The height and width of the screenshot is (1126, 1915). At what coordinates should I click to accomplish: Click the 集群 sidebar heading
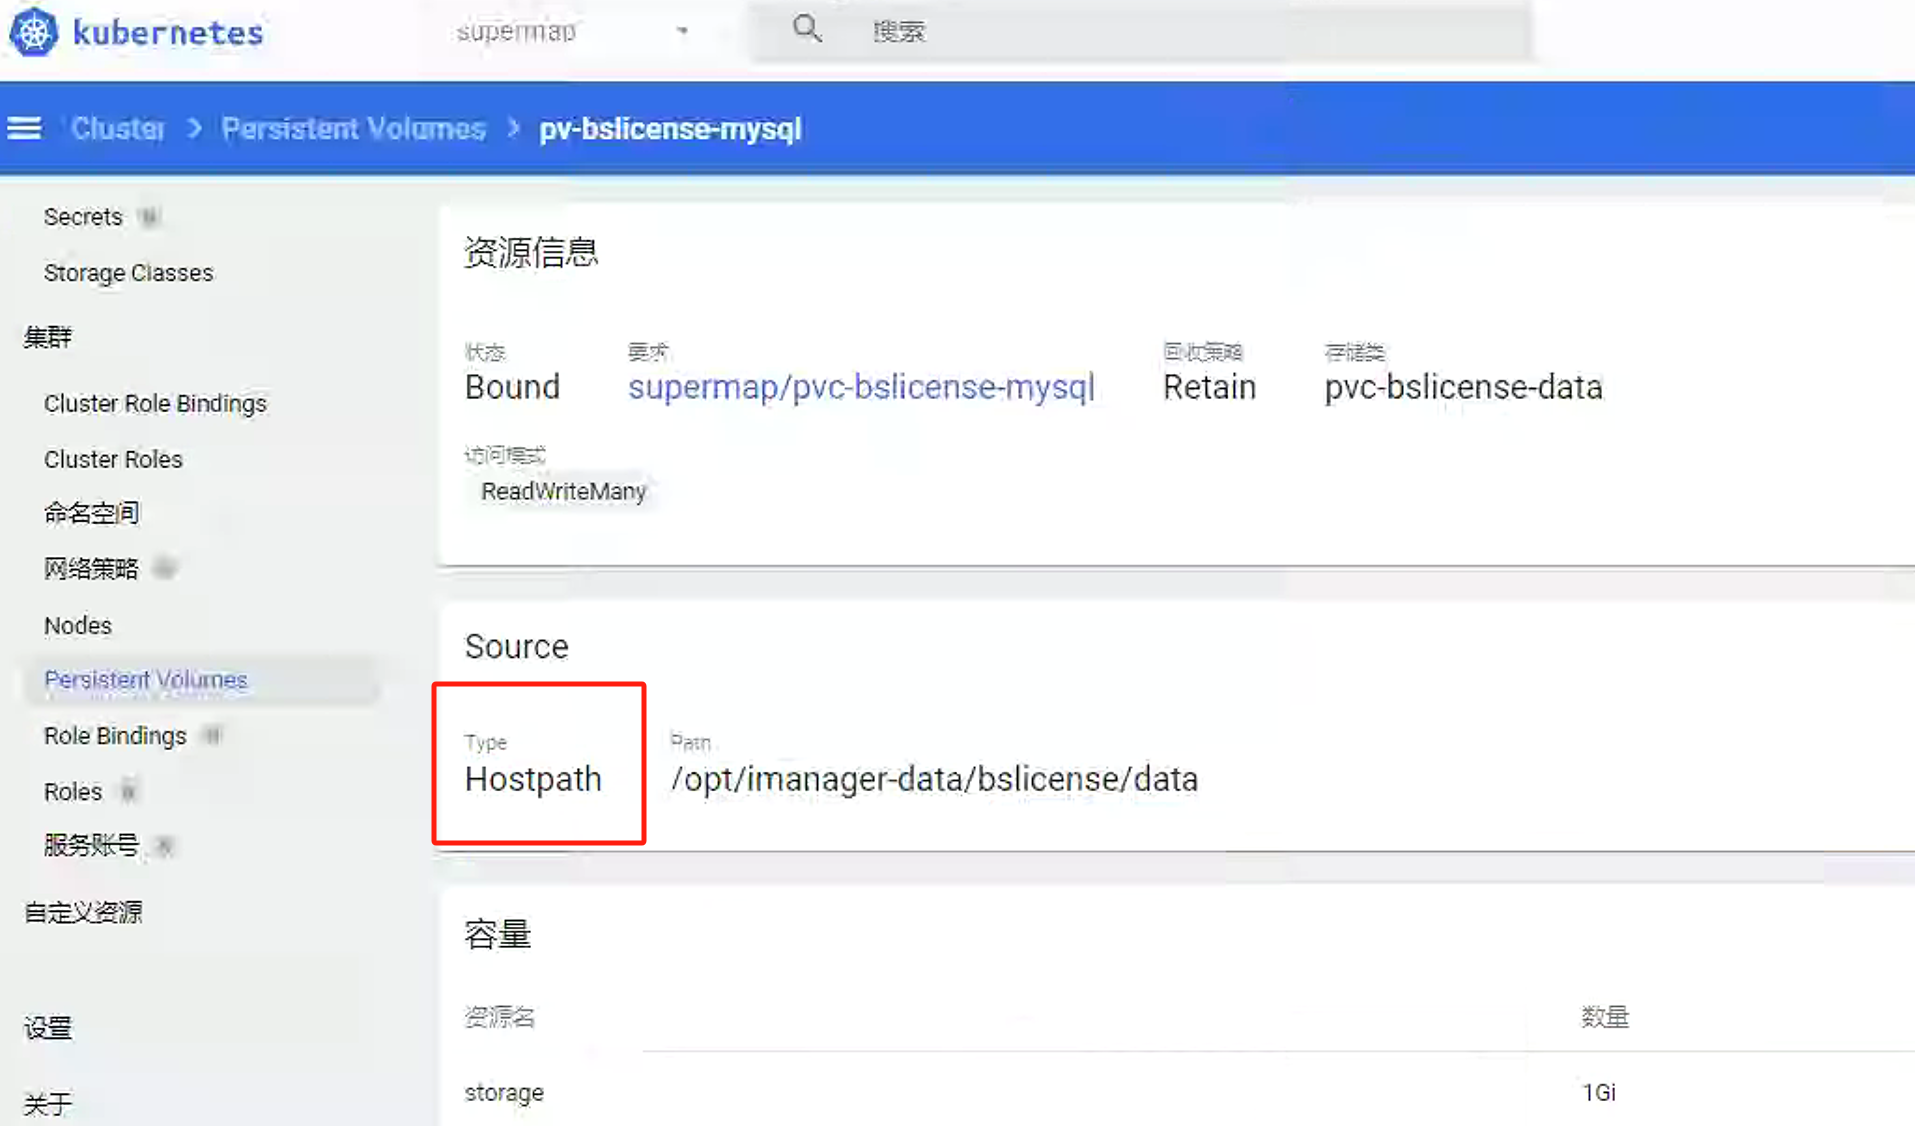tap(48, 337)
